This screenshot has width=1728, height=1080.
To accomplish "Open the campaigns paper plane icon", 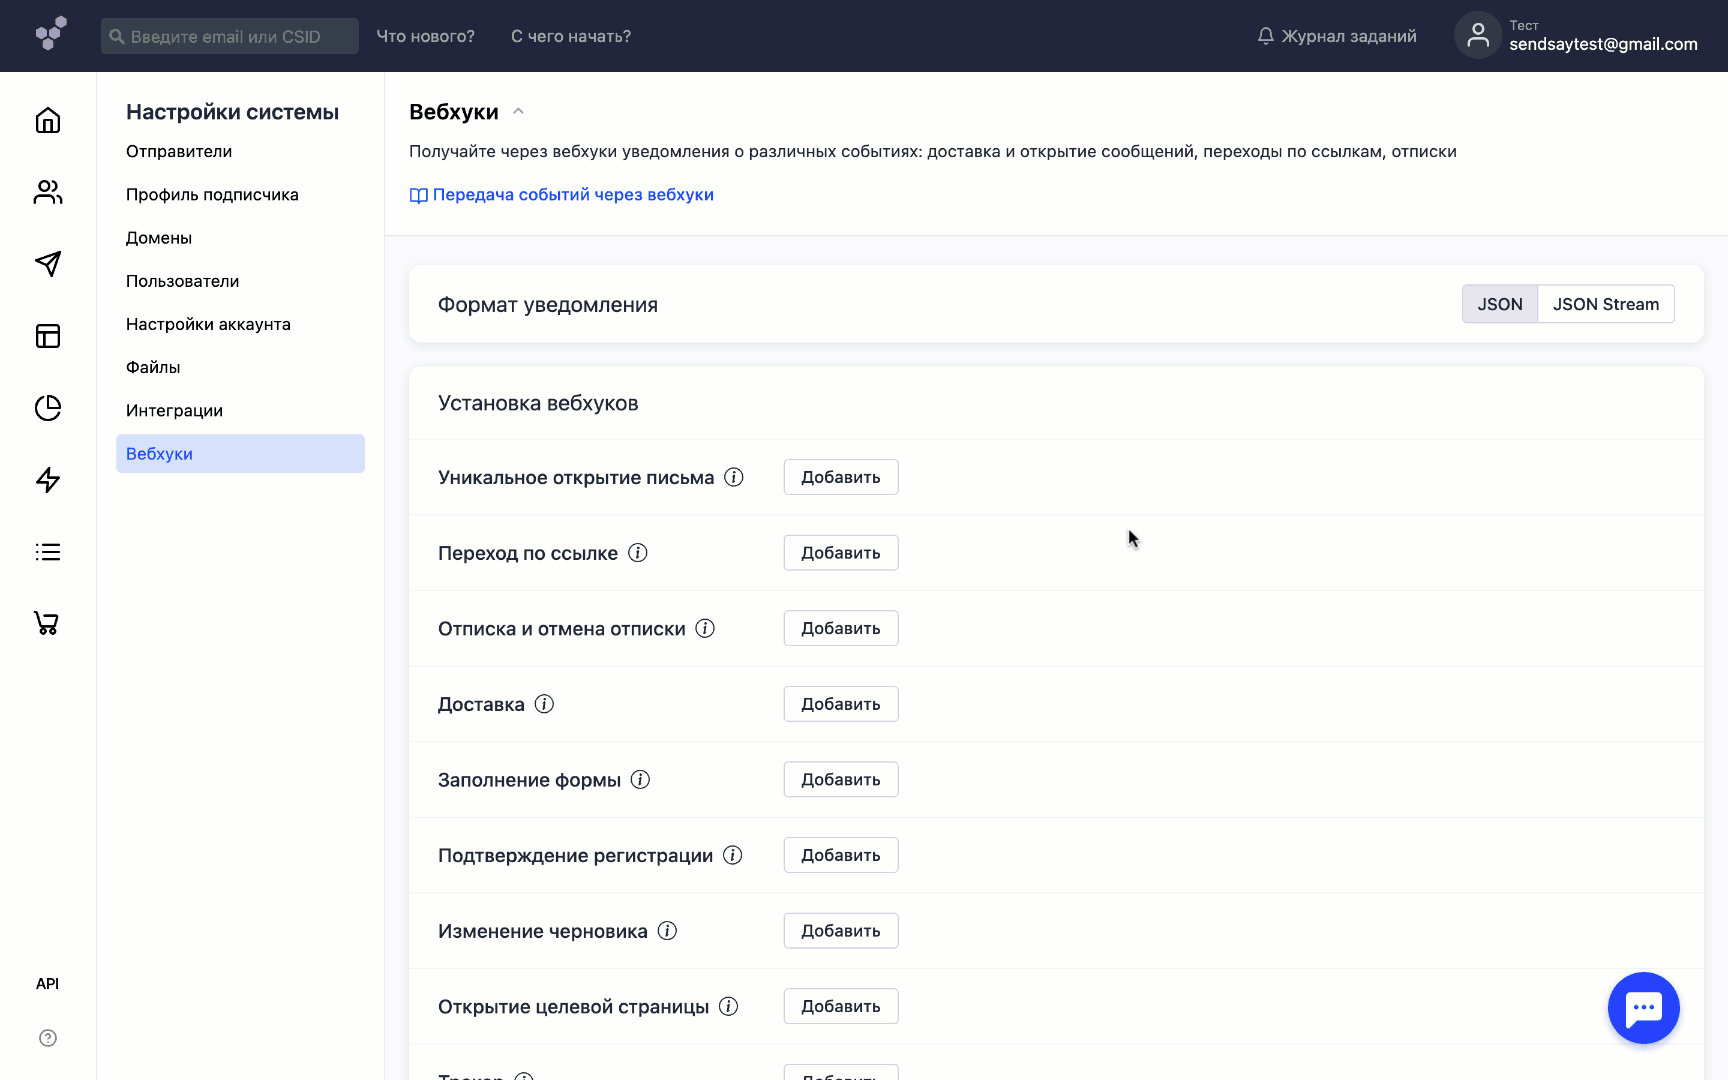I will tap(47, 264).
